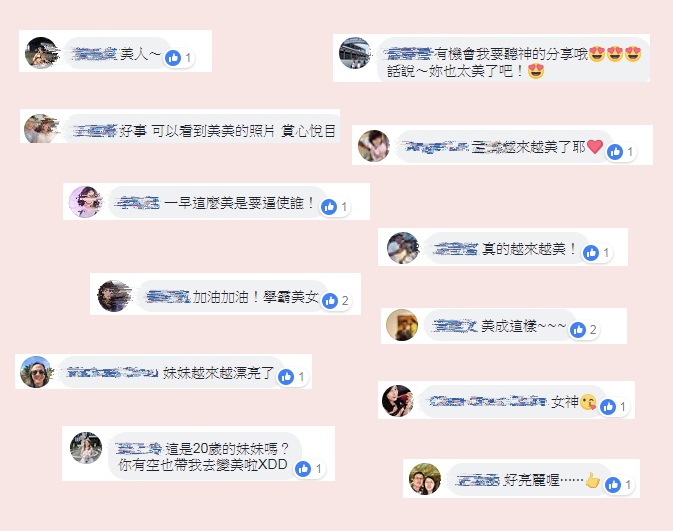Click the like reaction on 美成這樣 comment
The image size is (673, 531).
(578, 330)
